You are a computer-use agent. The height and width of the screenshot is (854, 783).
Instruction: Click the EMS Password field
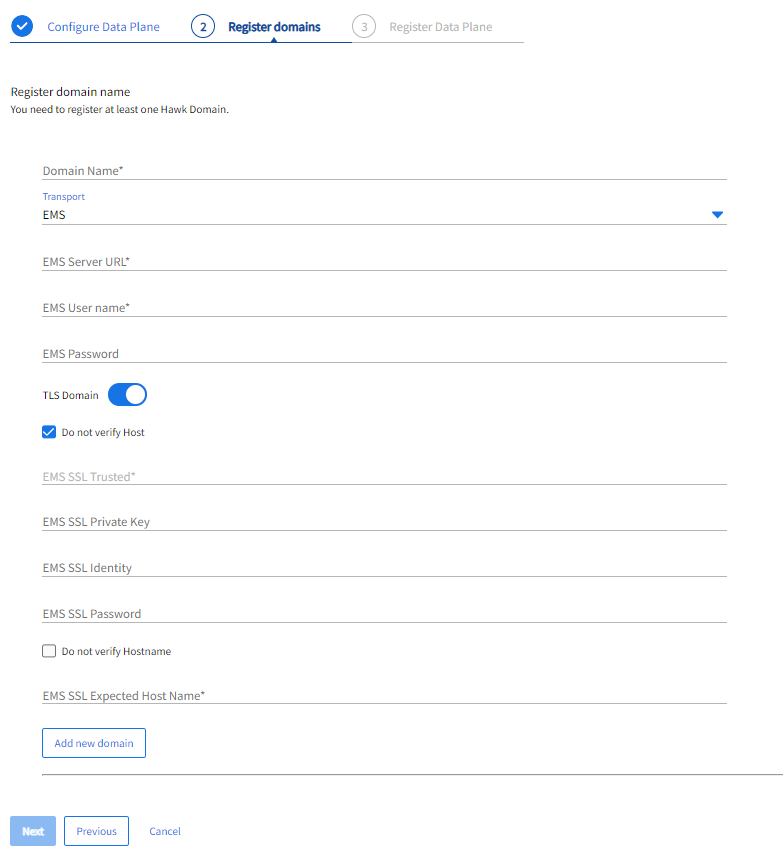click(384, 354)
